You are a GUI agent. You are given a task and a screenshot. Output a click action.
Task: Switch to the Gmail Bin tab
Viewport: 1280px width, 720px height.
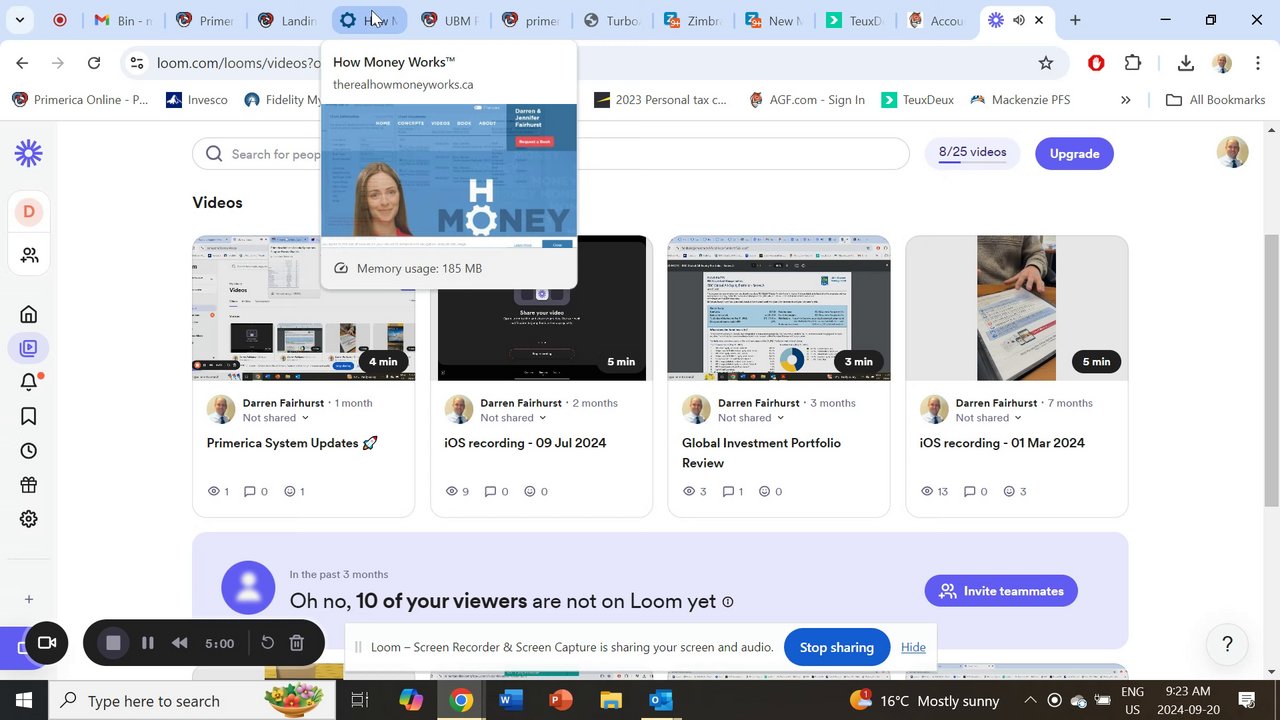tap(124, 20)
